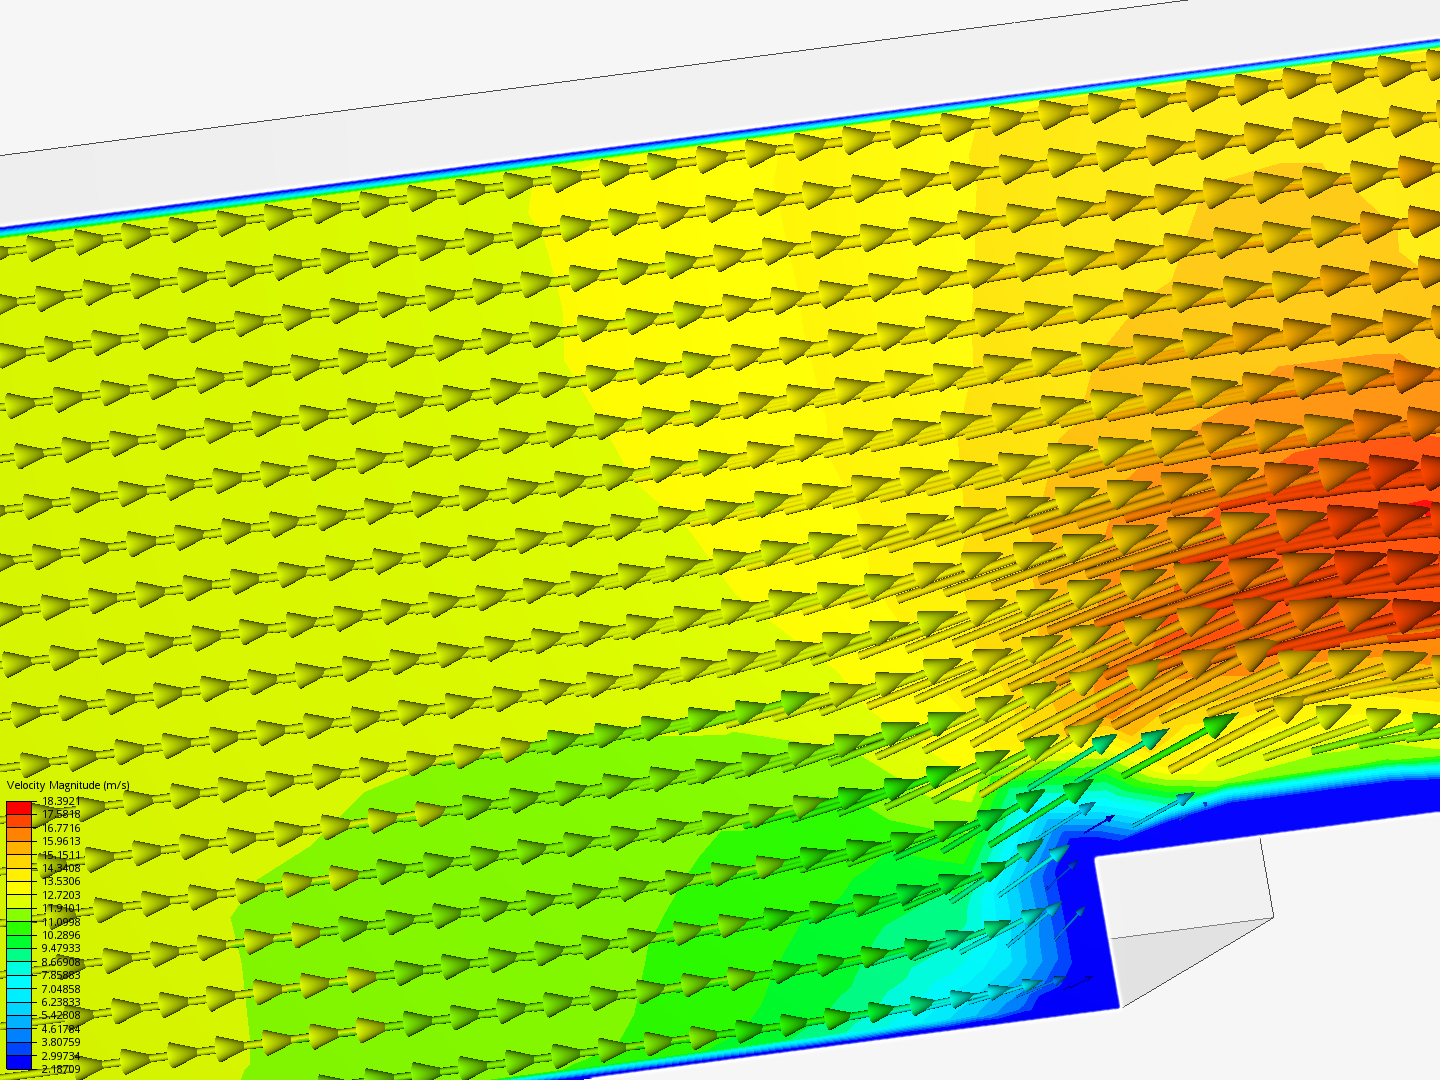Select the white step obstacle in the flow

[x=1184, y=923]
